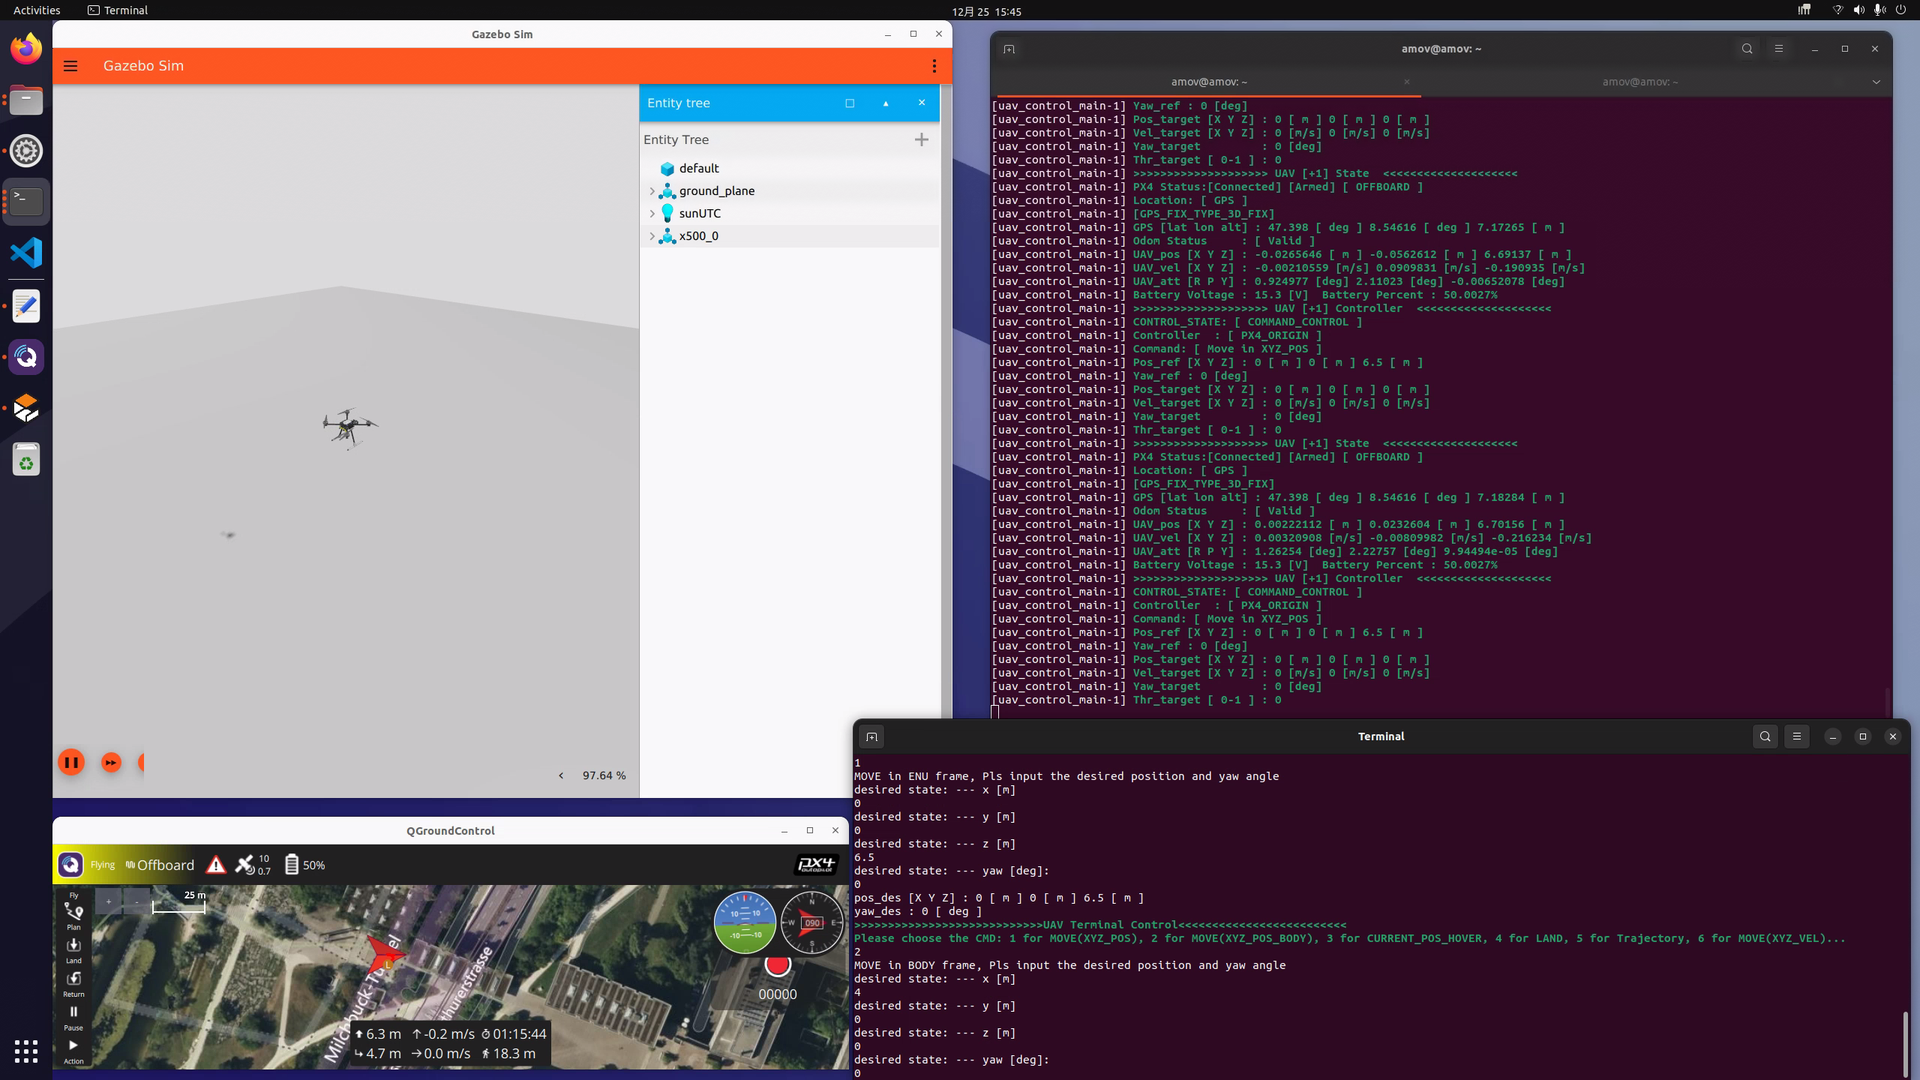The height and width of the screenshot is (1080, 1920).
Task: Step the Gazebo simulation forward
Action: pos(111,763)
